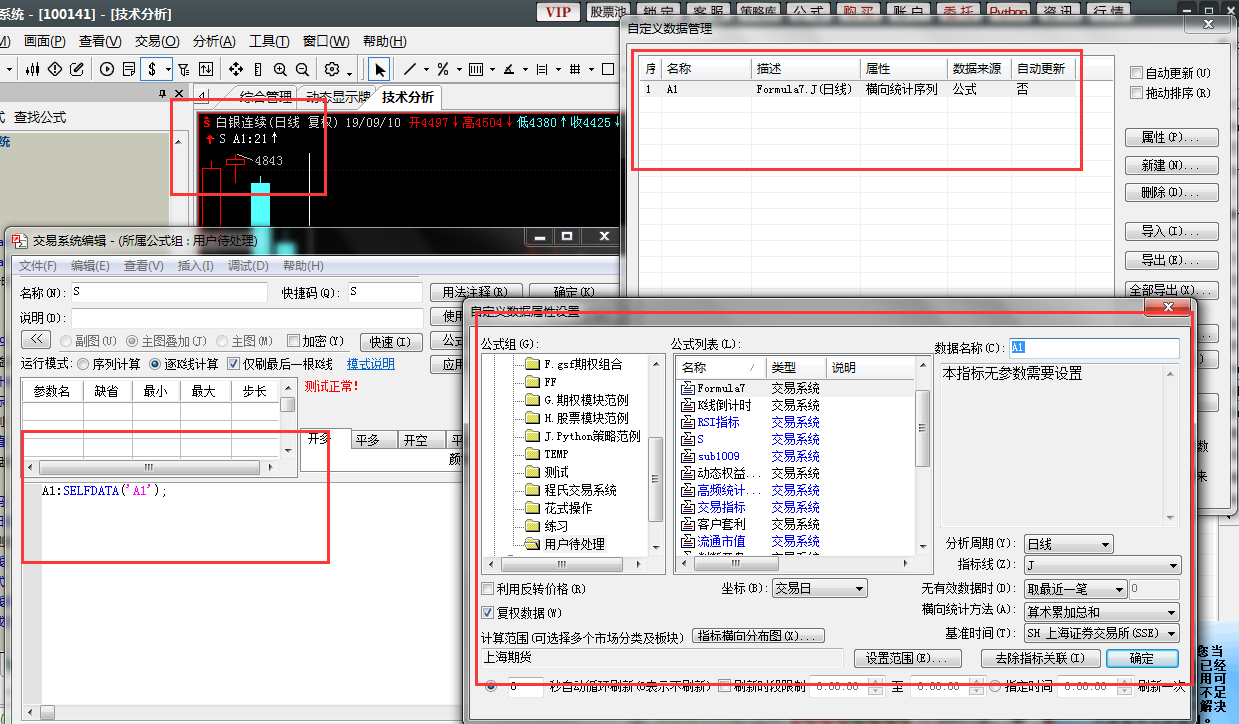Open 分析 menu in main menu bar
1239x724 pixels.
(214, 41)
